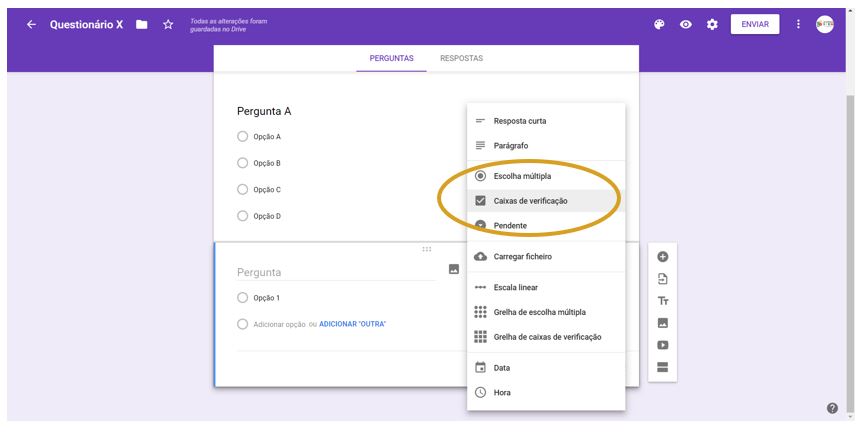Add a new question with plus icon
The height and width of the screenshot is (432, 866).
click(662, 257)
